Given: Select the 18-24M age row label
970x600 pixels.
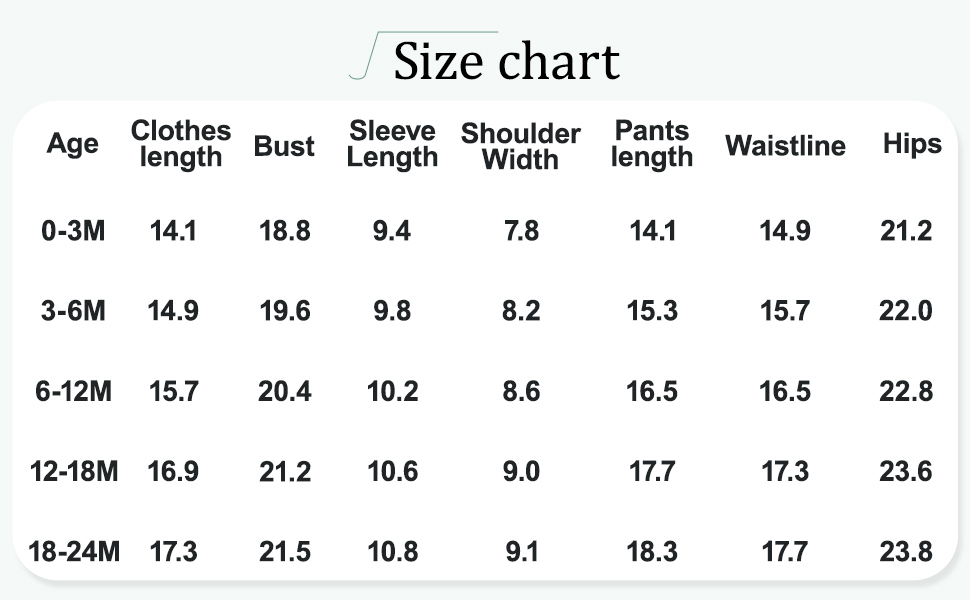Looking at the screenshot, I should (73, 551).
